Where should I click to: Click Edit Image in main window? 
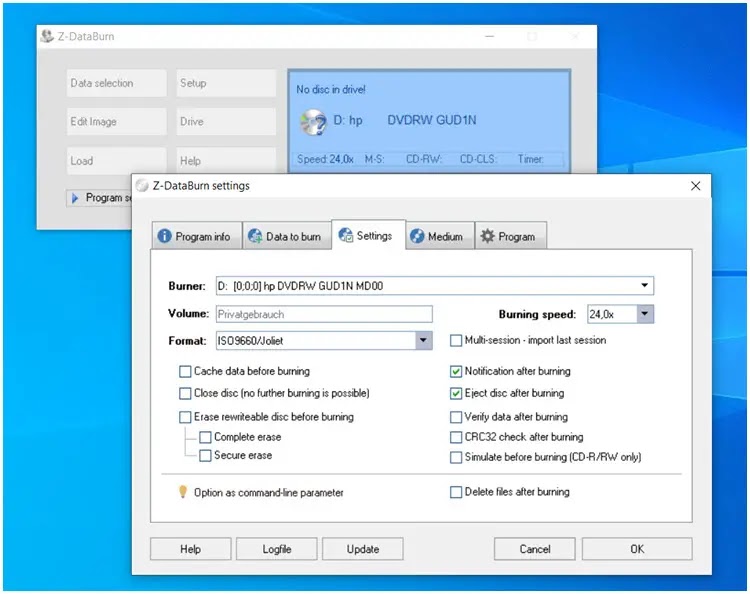click(x=117, y=121)
